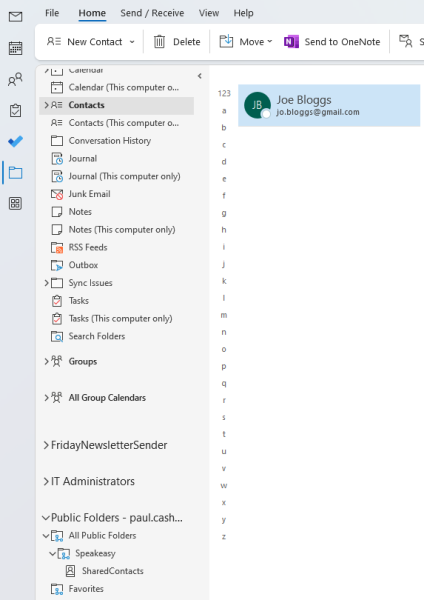Collapse All Public Folders chevron
424x600 pixels.
coord(46,536)
